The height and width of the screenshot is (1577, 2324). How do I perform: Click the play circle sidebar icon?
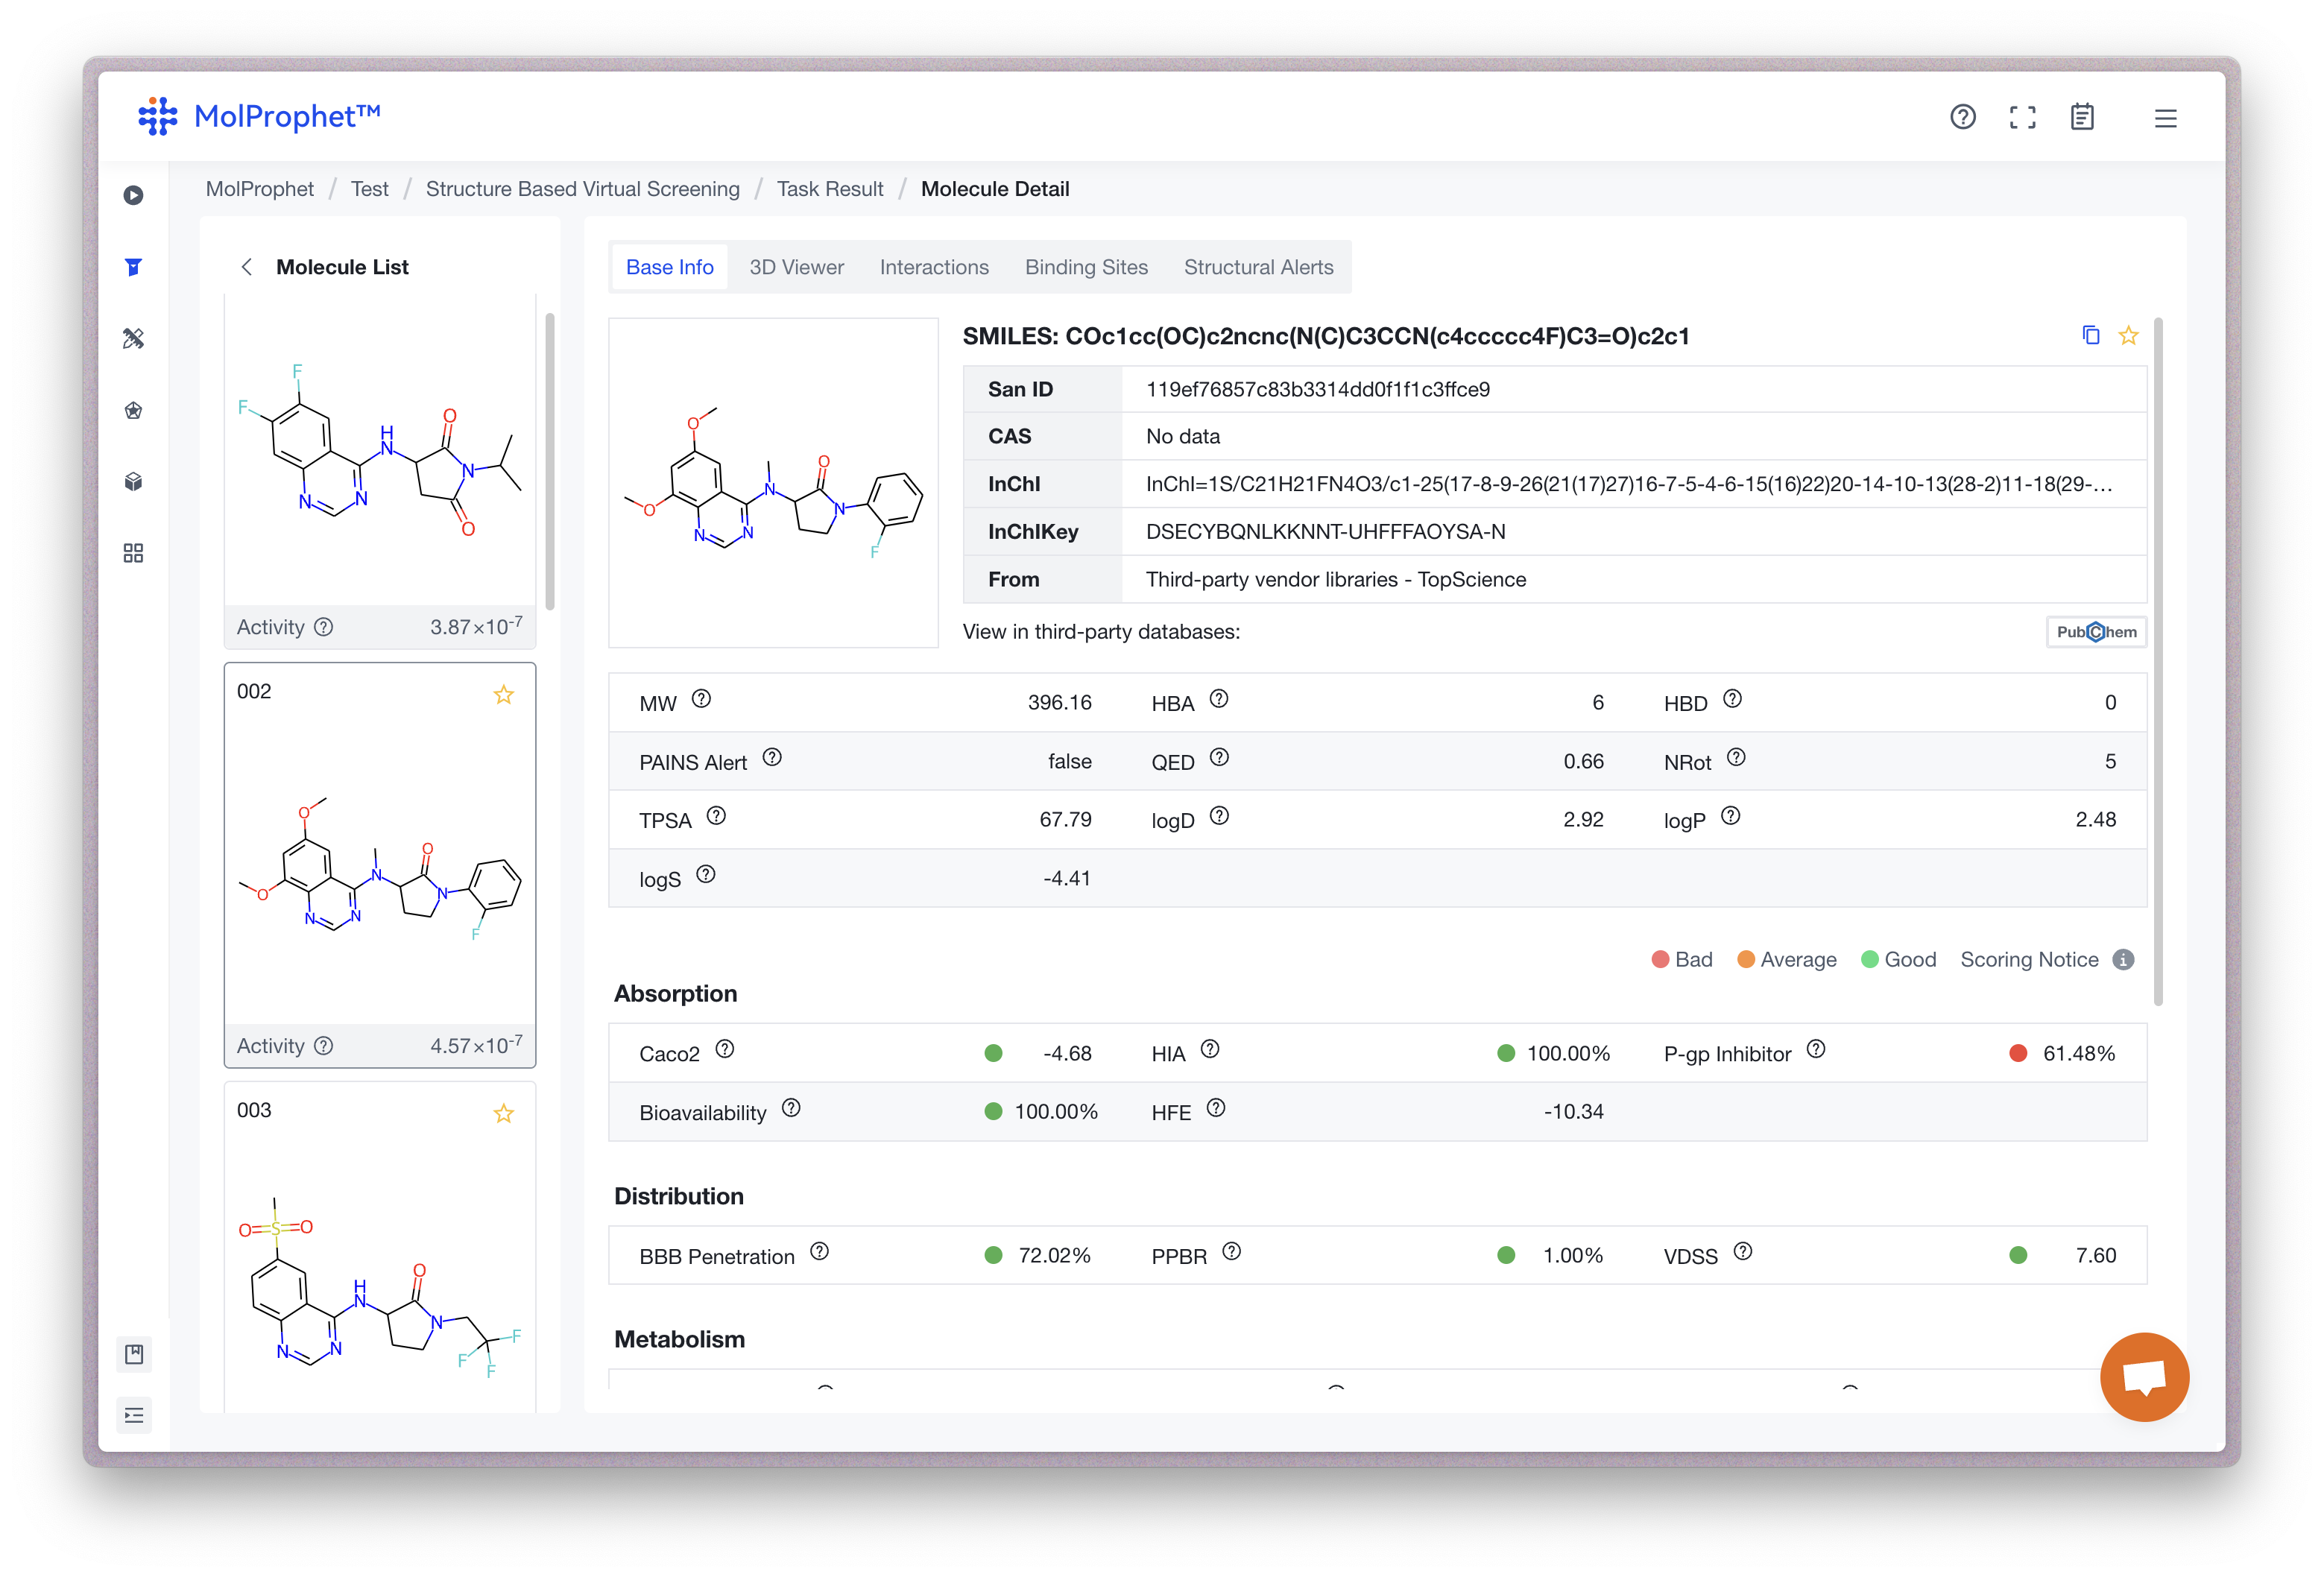click(133, 195)
